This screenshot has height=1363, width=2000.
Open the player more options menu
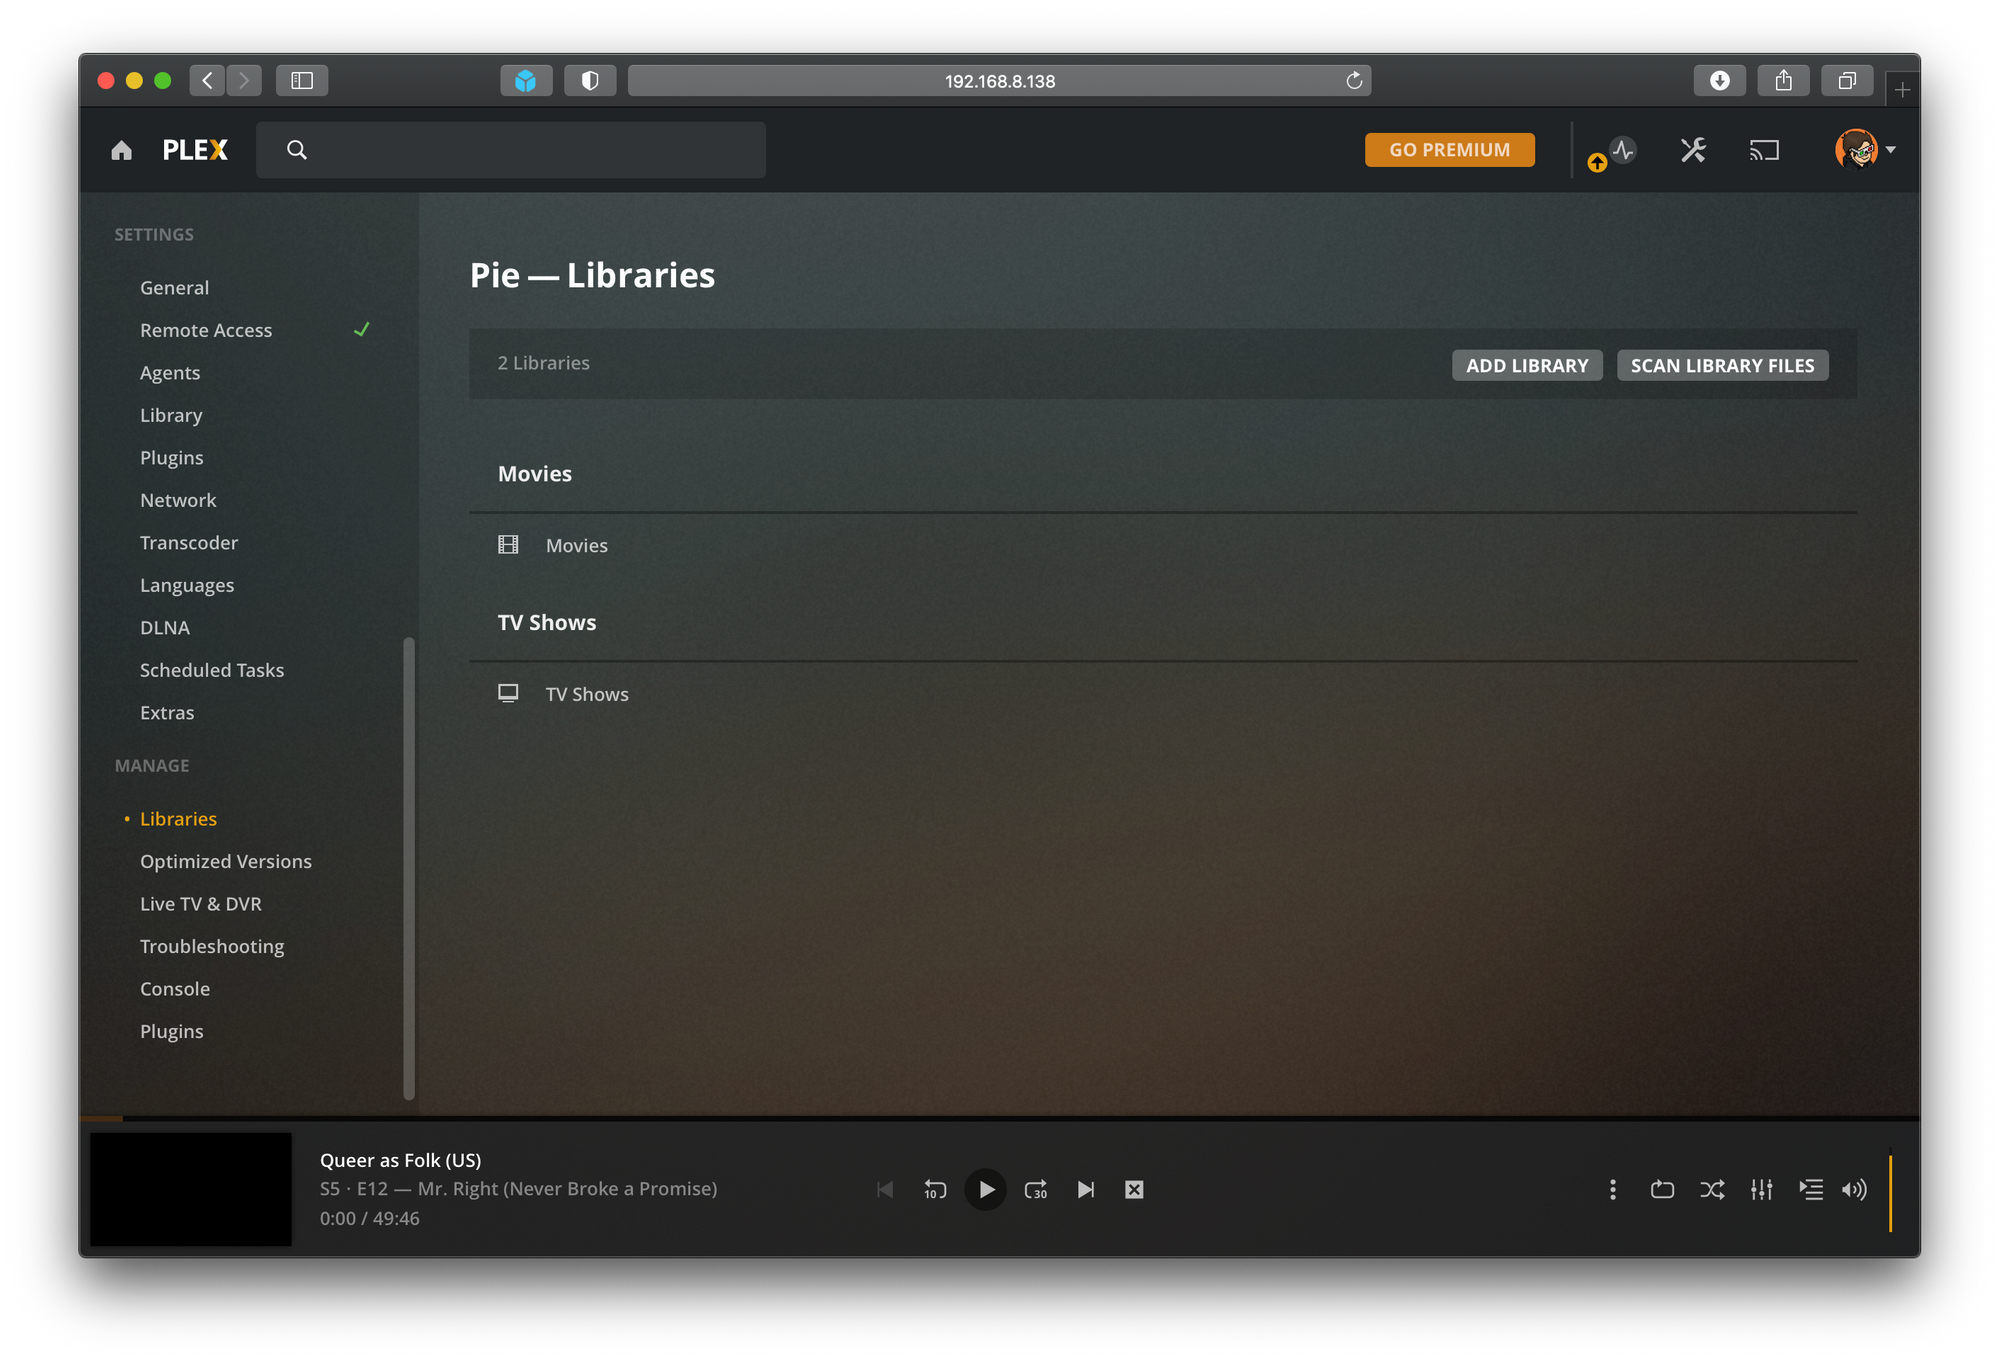(x=1612, y=1189)
